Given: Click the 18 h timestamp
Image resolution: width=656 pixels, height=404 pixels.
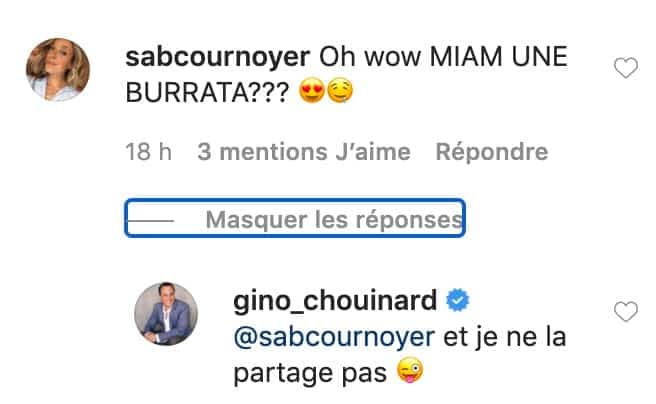Looking at the screenshot, I should 149,151.
